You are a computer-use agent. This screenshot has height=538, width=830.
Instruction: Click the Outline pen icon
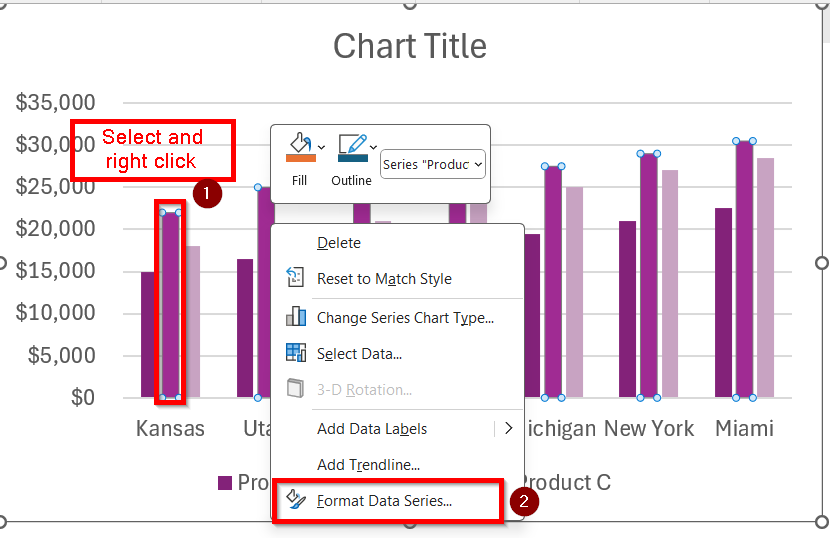tap(351, 147)
